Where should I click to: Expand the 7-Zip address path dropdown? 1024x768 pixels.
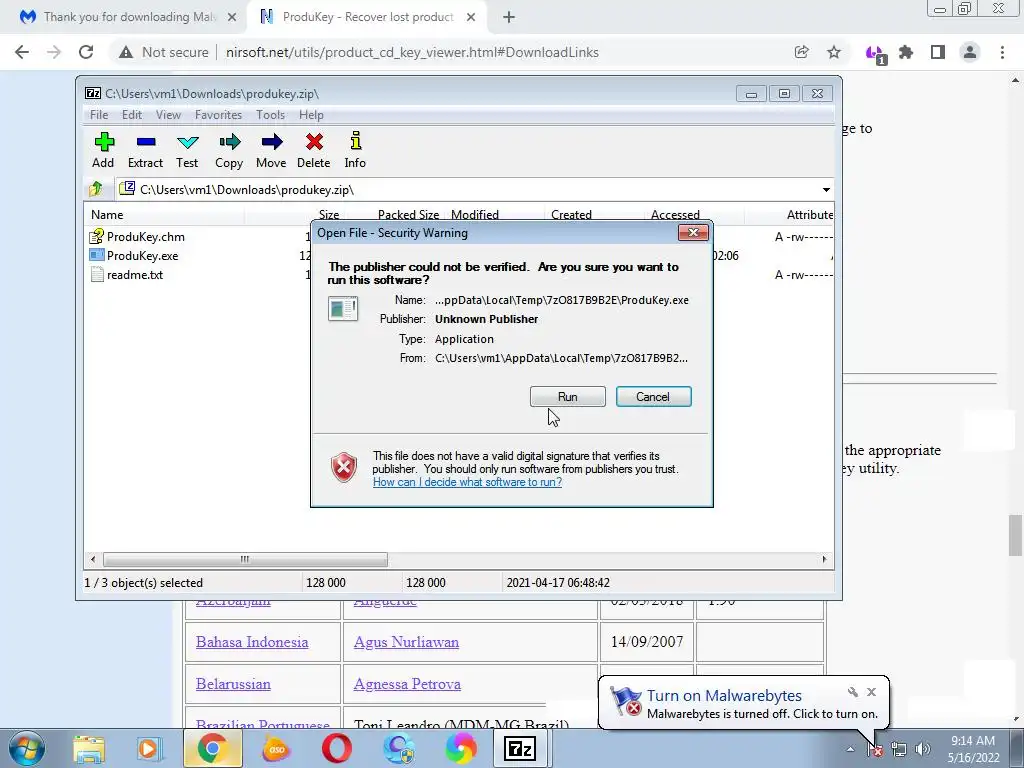click(x=826, y=189)
